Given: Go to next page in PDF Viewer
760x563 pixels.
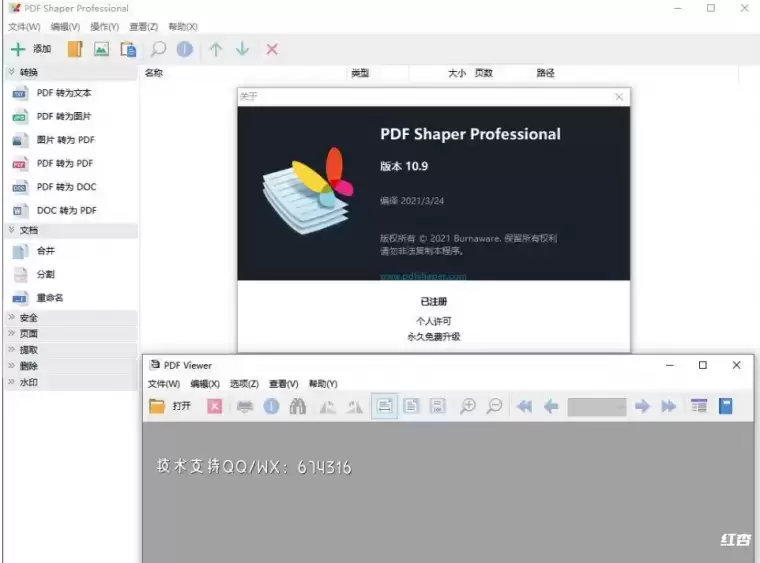Looking at the screenshot, I should click(642, 406).
